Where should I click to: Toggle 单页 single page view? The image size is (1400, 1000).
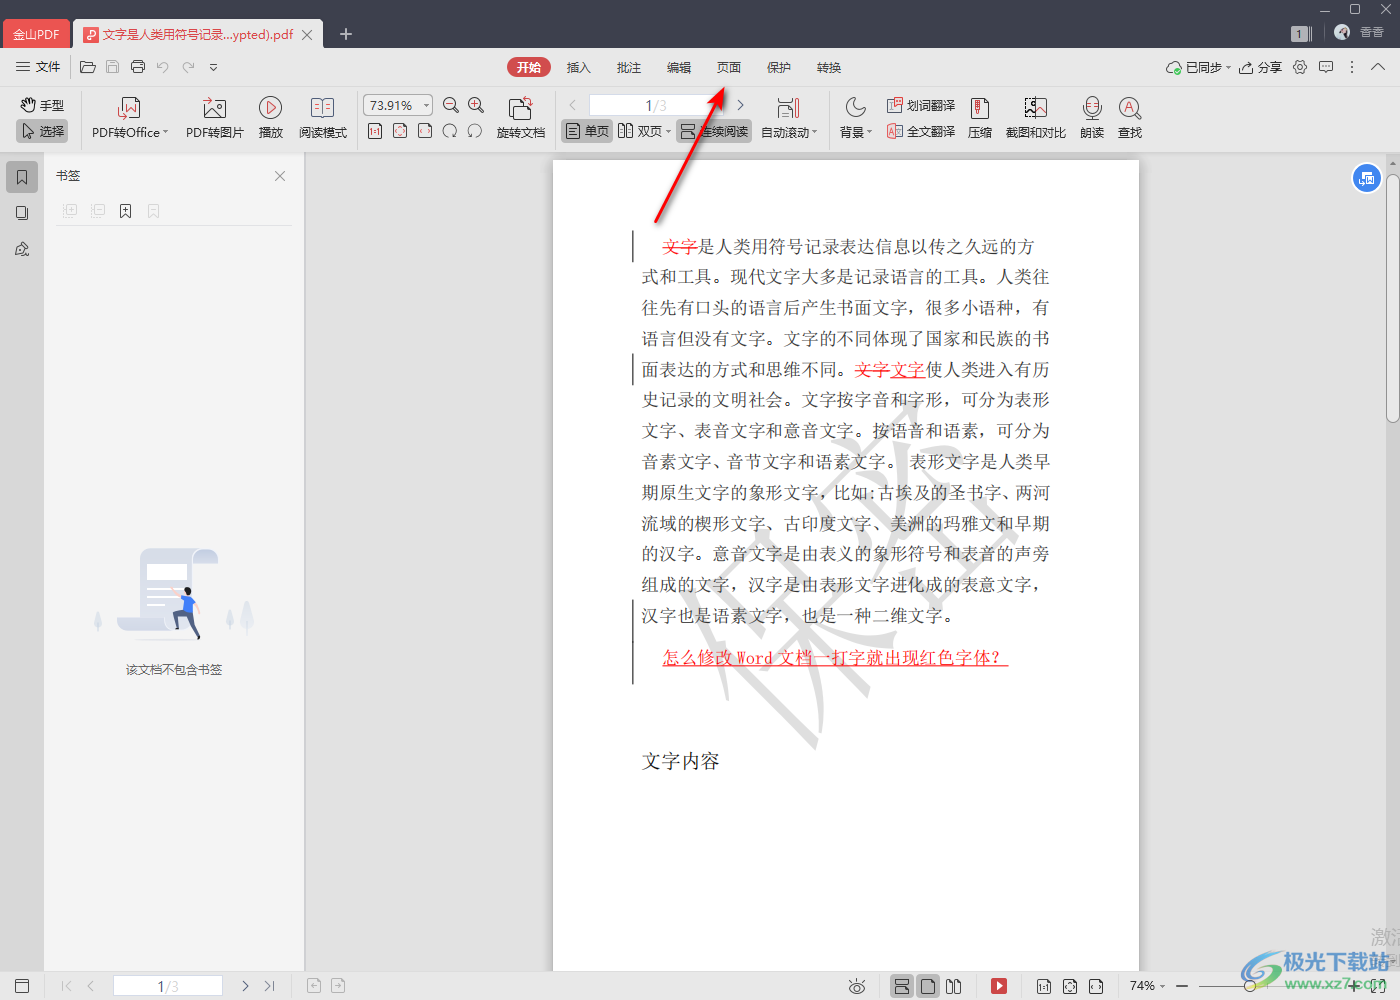click(x=587, y=131)
